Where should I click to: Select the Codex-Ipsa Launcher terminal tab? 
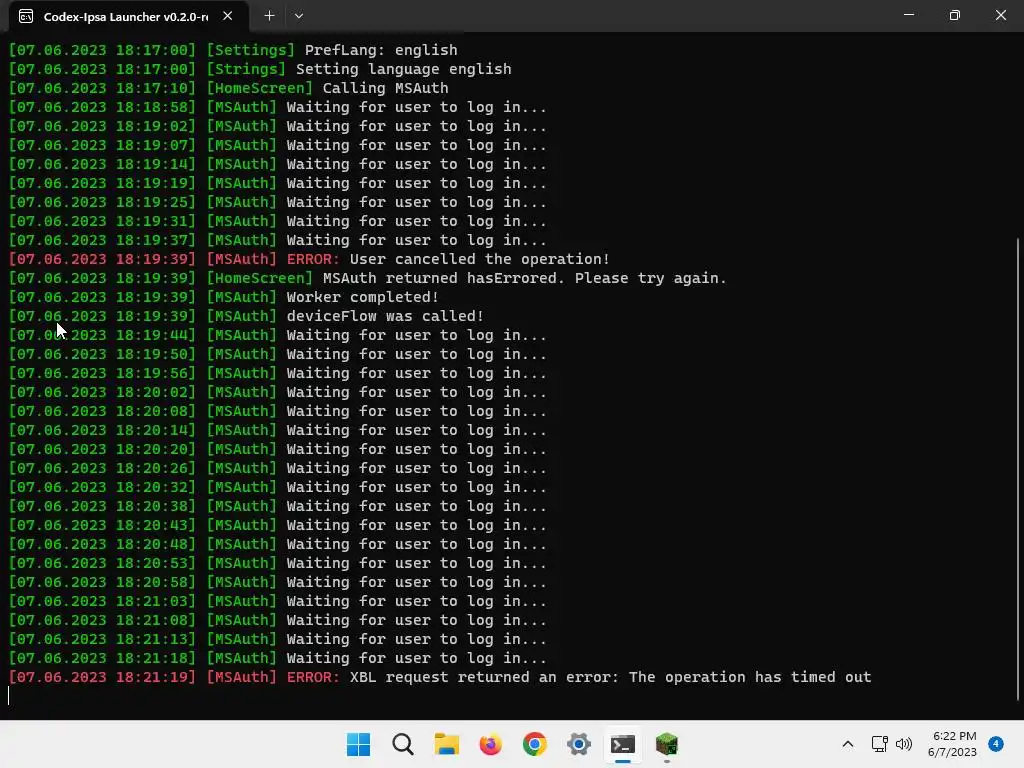coord(128,16)
